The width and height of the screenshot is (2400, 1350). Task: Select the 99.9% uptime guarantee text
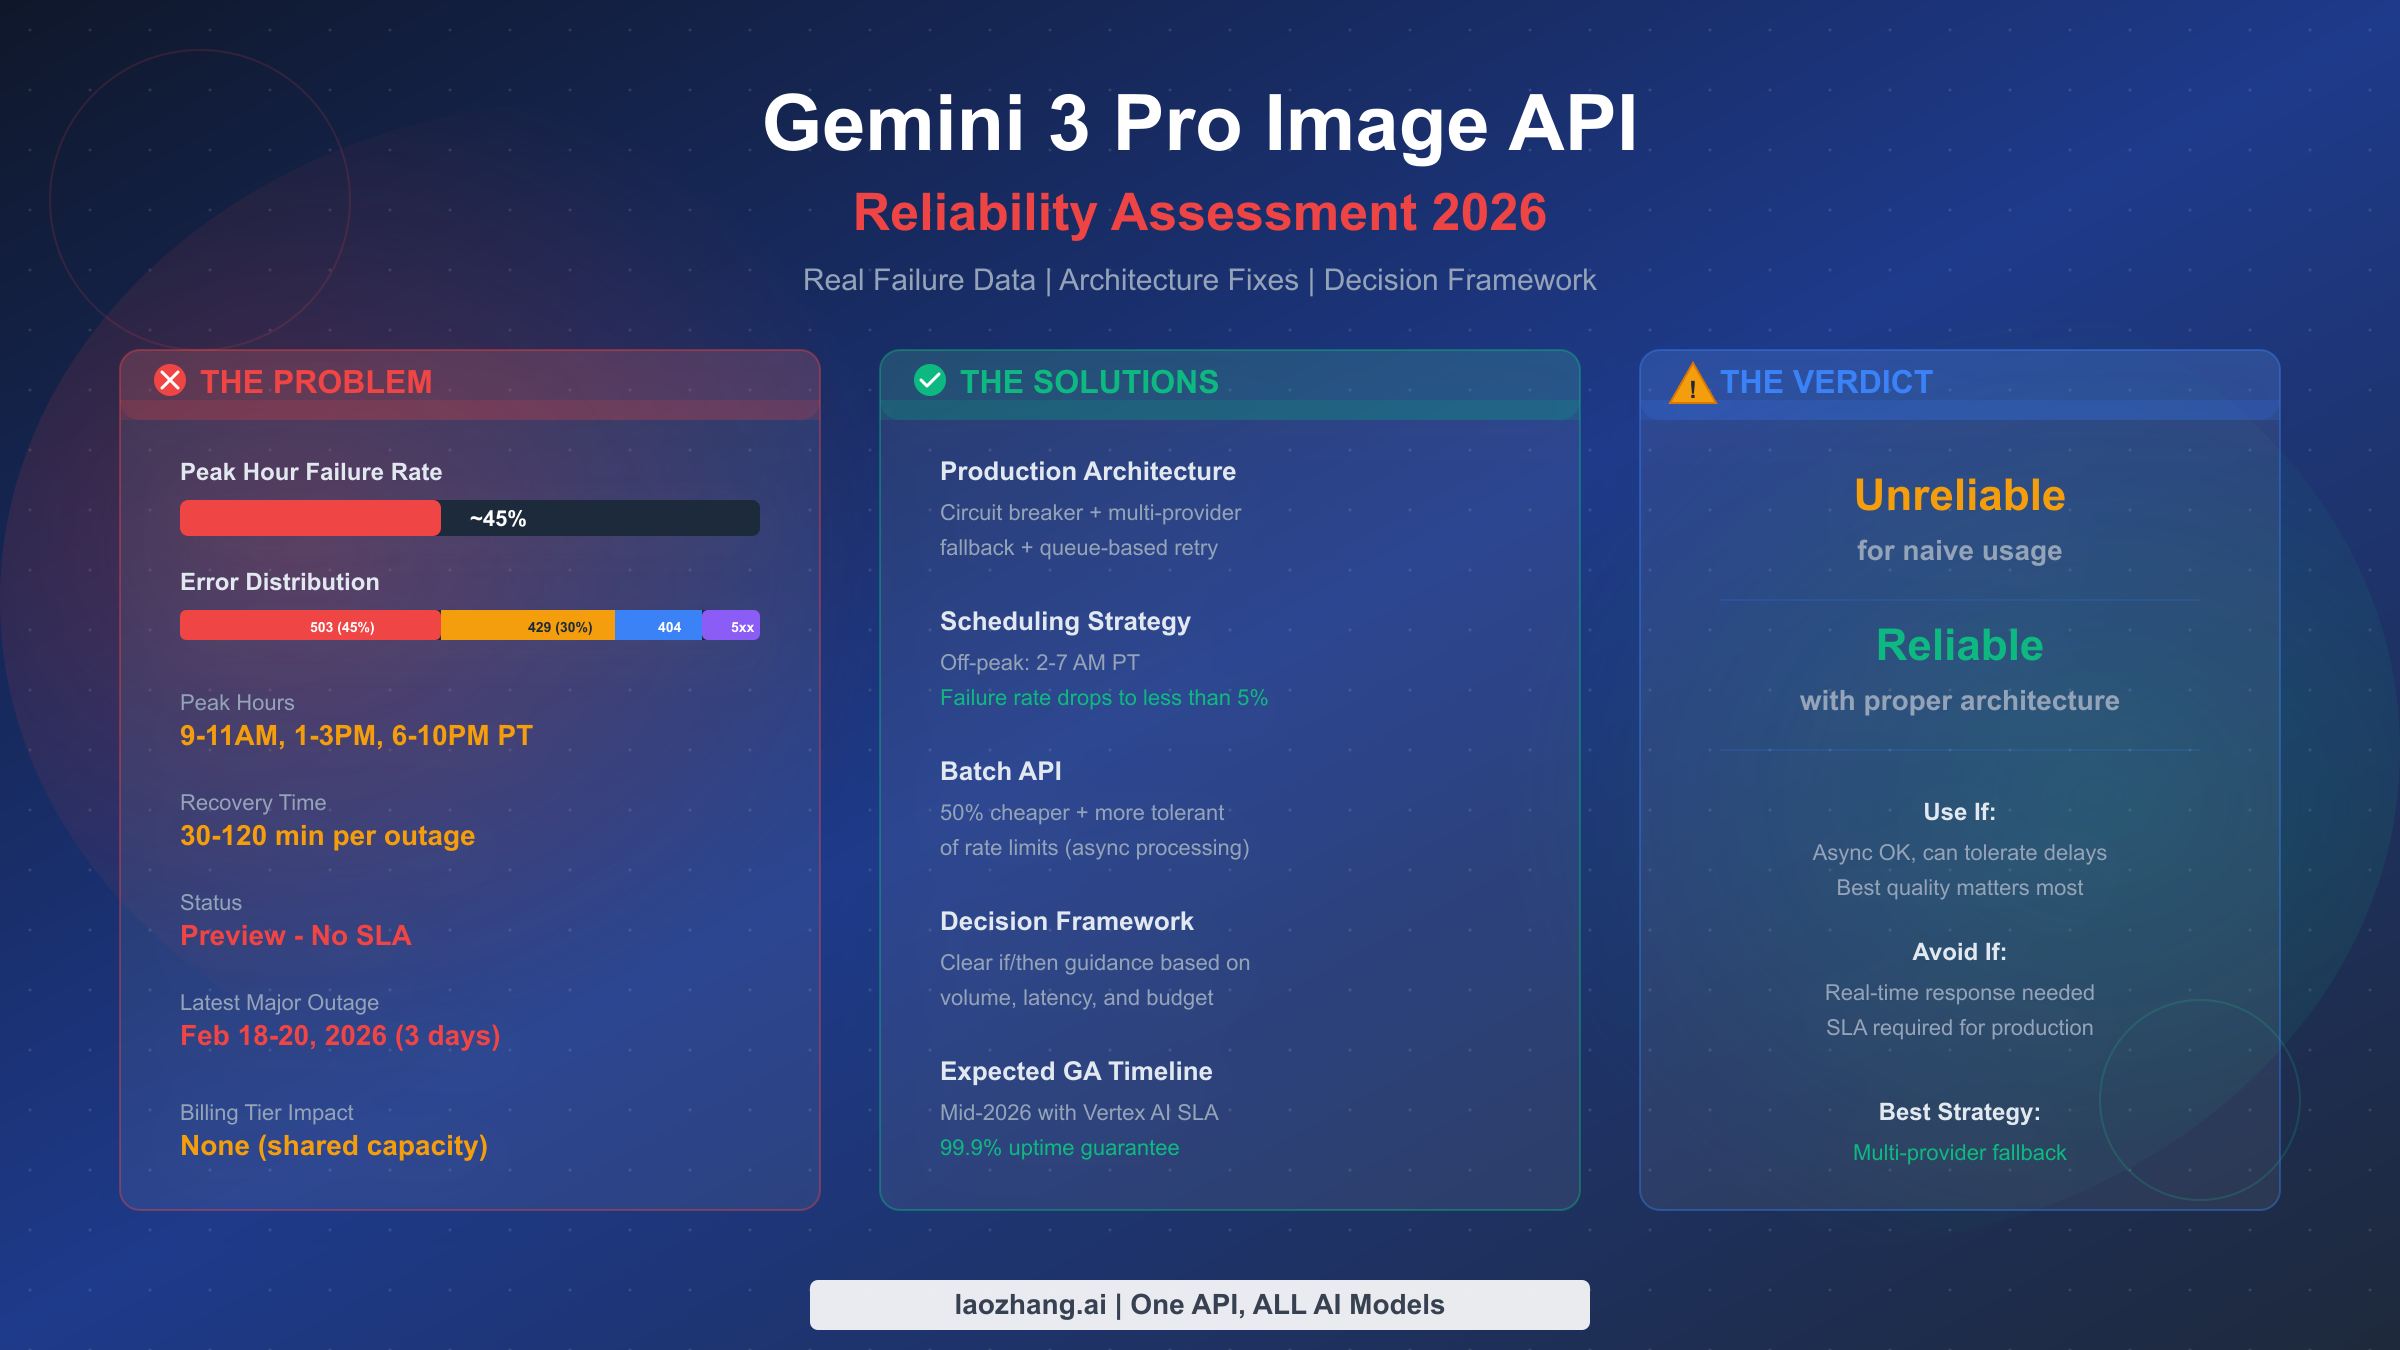coord(1059,1147)
